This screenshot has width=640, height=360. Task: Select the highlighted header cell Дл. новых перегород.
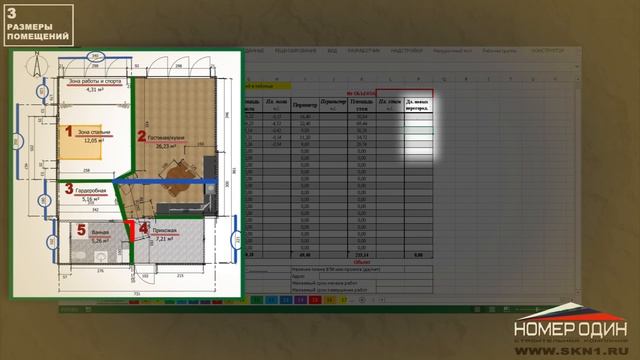(x=418, y=105)
